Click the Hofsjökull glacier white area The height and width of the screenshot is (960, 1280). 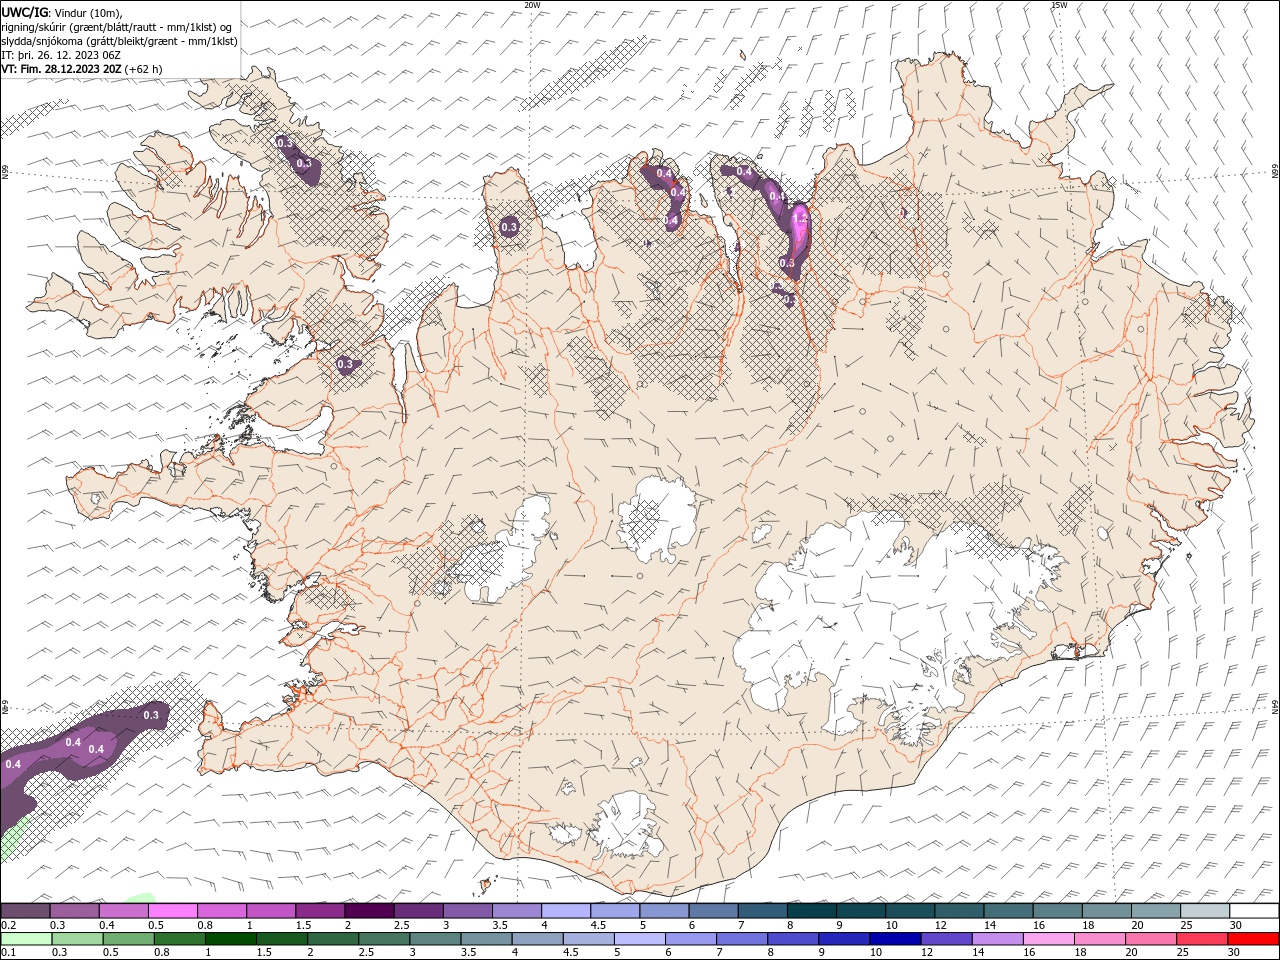(x=657, y=518)
